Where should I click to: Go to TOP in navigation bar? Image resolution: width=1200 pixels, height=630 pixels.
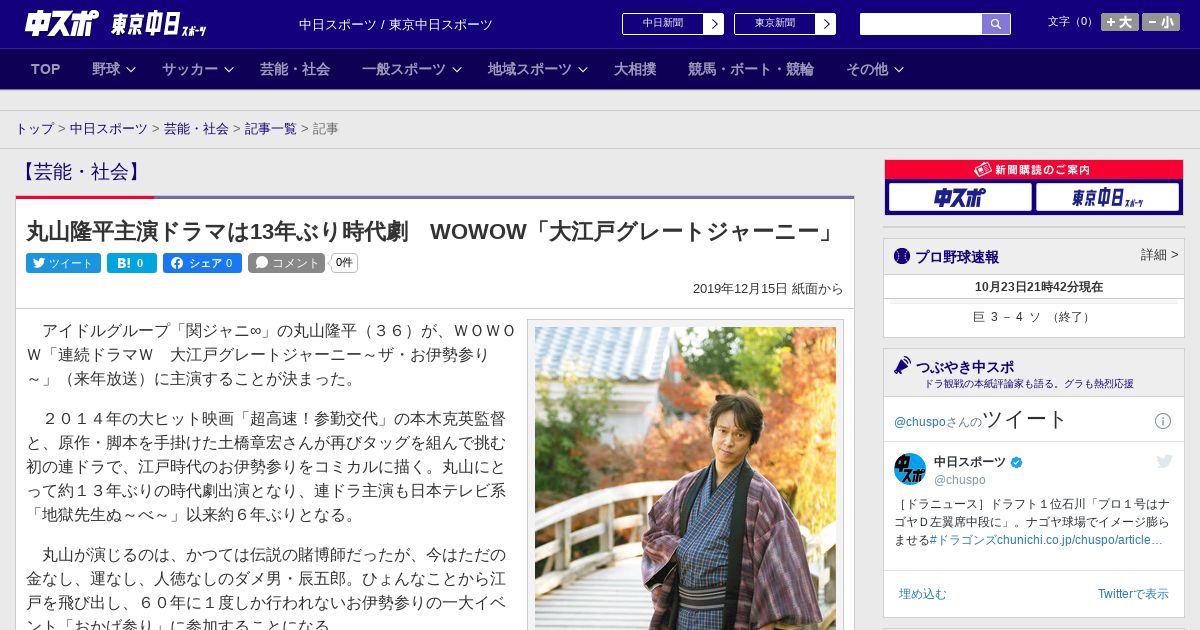pyautogui.click(x=46, y=69)
